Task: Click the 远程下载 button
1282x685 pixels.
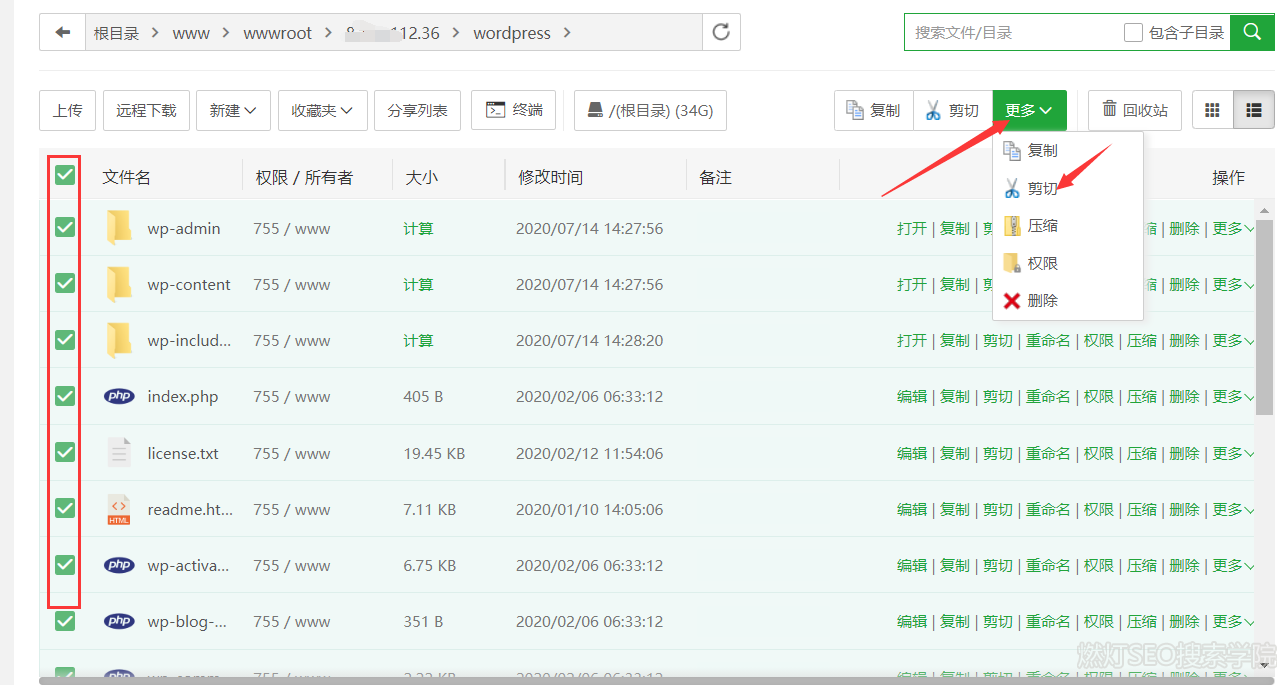Action: 146,110
